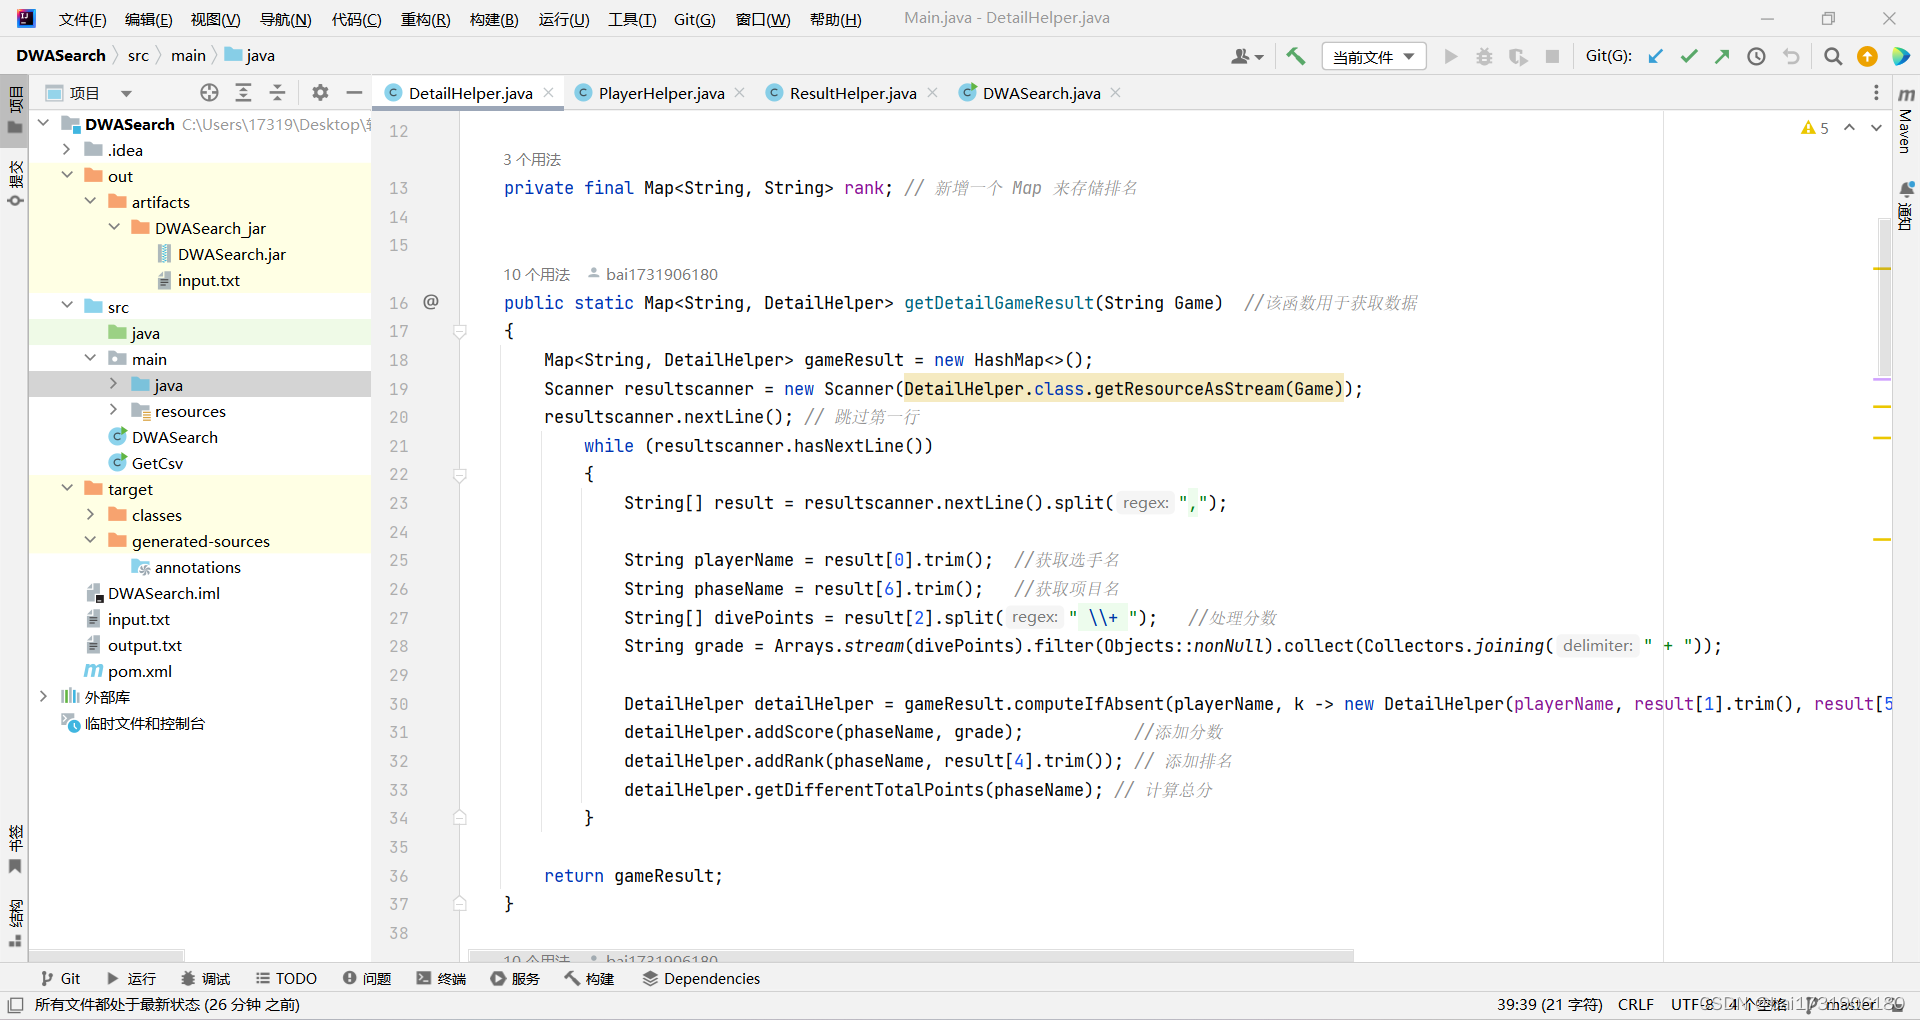Viewport: 1920px width, 1020px height.
Task: Open the Git tool window button
Action: coord(60,978)
